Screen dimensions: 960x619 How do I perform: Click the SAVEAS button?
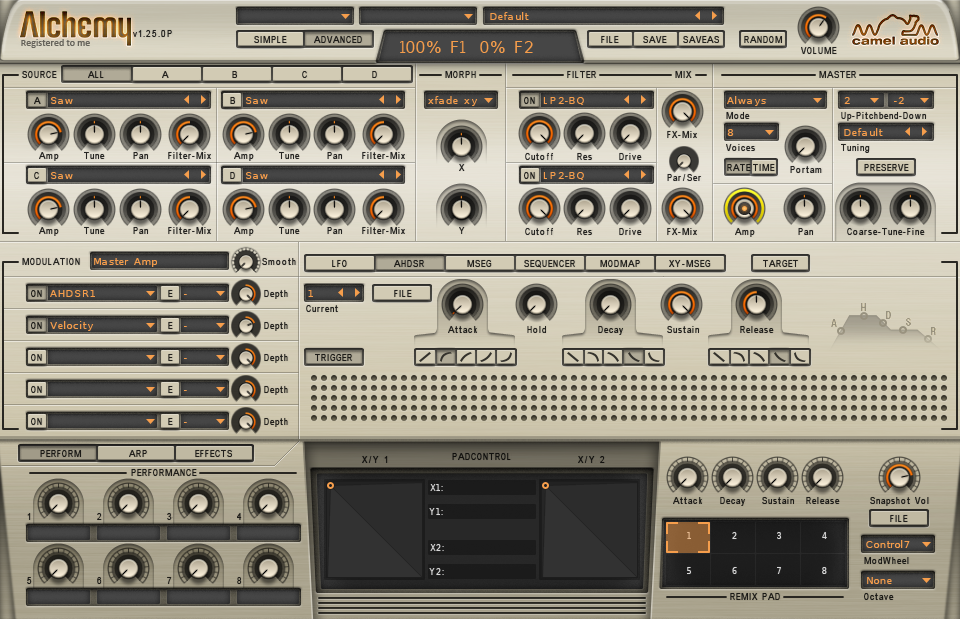pos(701,40)
